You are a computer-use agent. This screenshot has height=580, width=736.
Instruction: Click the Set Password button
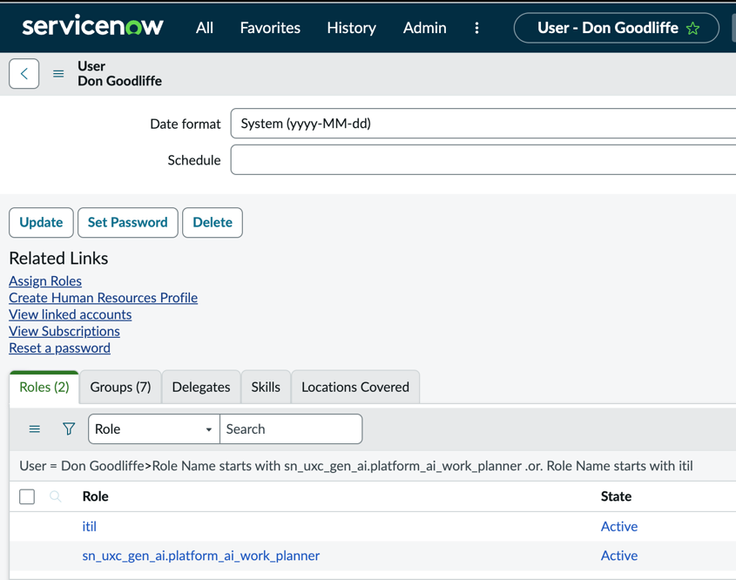[x=128, y=222]
